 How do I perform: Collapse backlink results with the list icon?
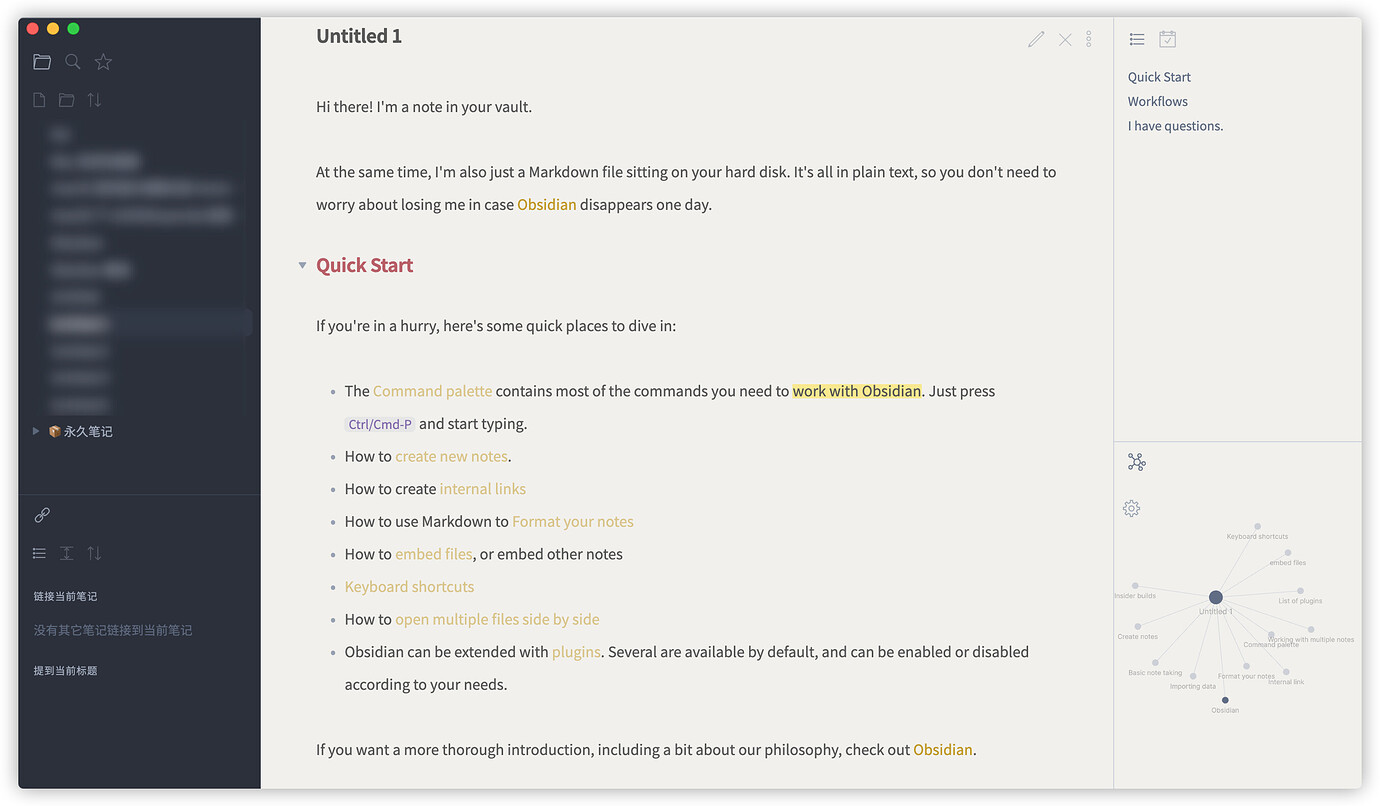pos(38,553)
